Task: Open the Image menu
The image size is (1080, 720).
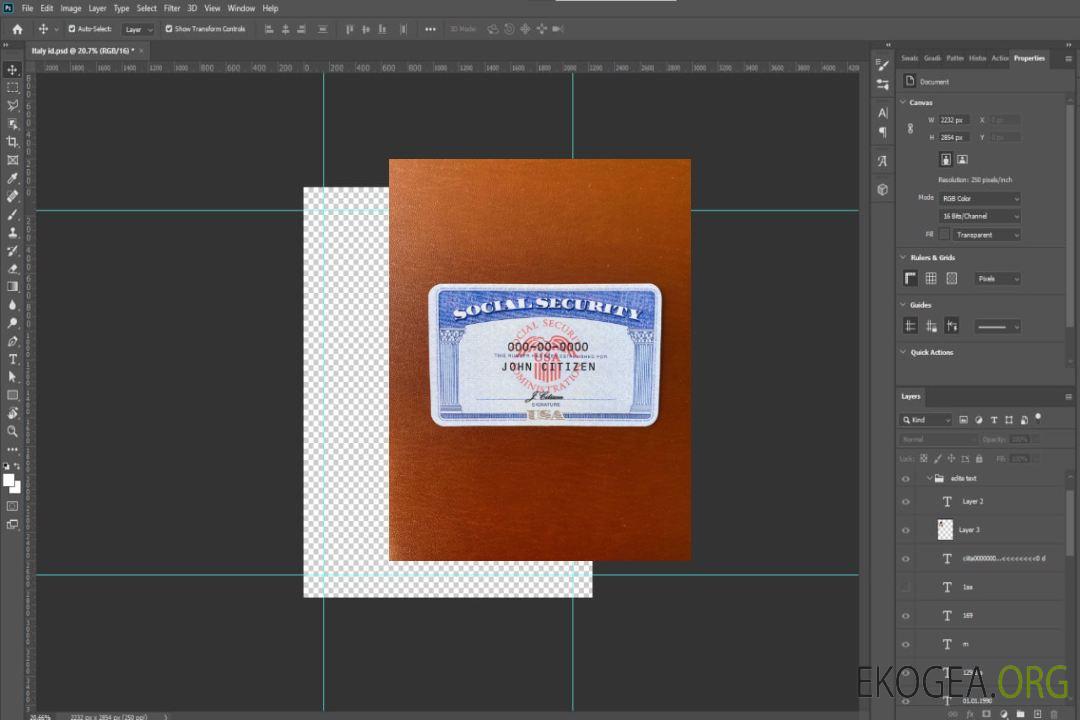Action: pyautogui.click(x=71, y=8)
